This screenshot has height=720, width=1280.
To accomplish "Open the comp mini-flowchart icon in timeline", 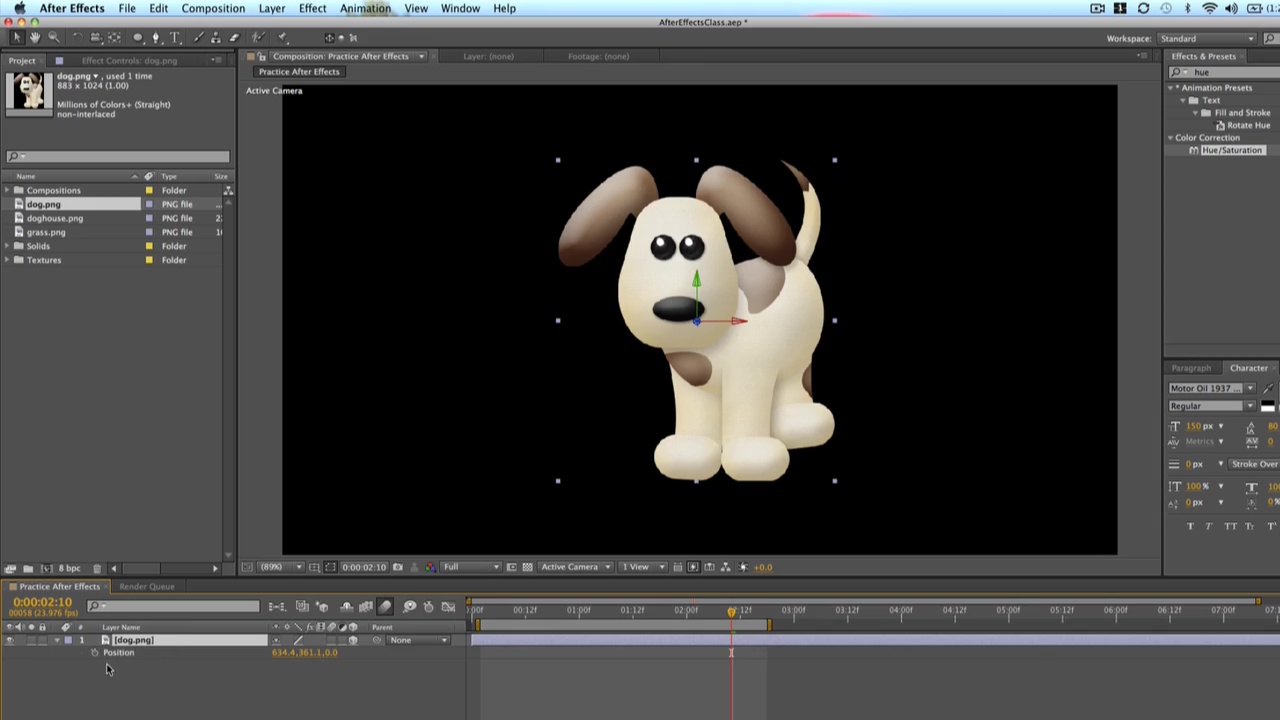I will coord(276,606).
